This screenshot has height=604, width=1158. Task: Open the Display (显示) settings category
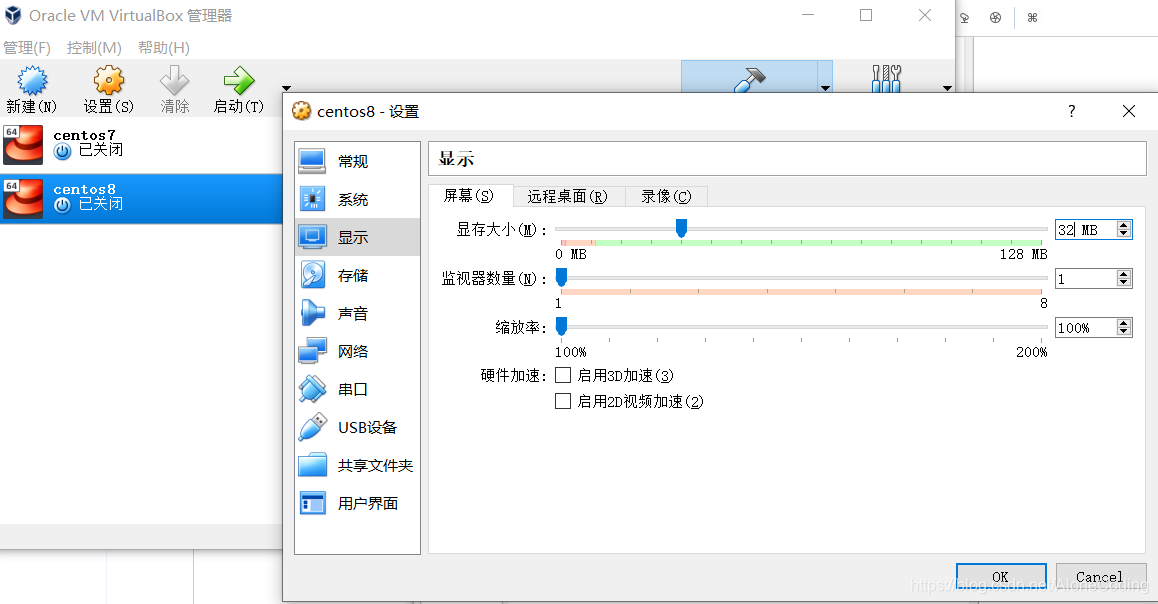tap(357, 237)
